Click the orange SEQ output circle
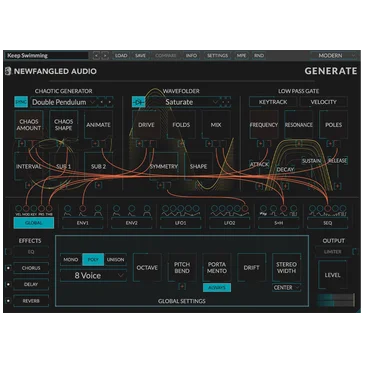 point(328,209)
